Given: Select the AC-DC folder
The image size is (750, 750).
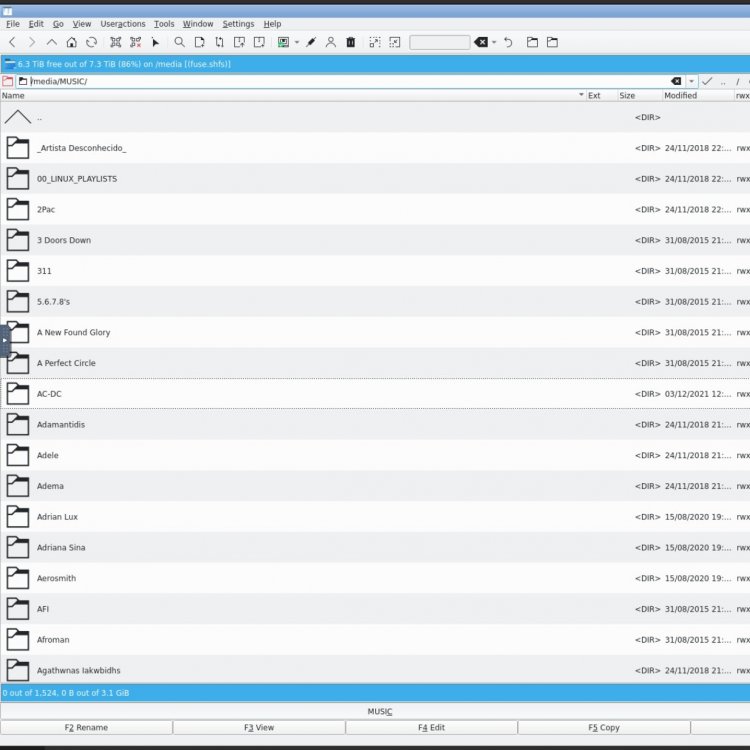Looking at the screenshot, I should point(375,394).
